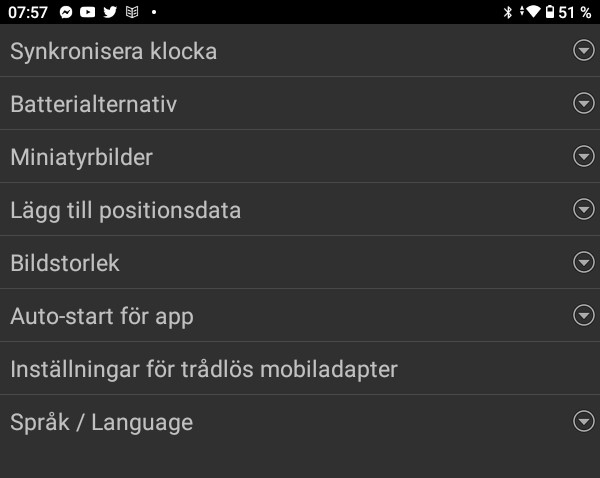Image resolution: width=600 pixels, height=478 pixels.
Task: Tap the Twitter notification icon
Action: [108, 12]
